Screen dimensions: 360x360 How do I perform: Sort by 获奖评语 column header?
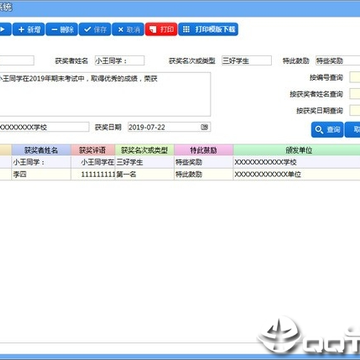click(x=93, y=150)
